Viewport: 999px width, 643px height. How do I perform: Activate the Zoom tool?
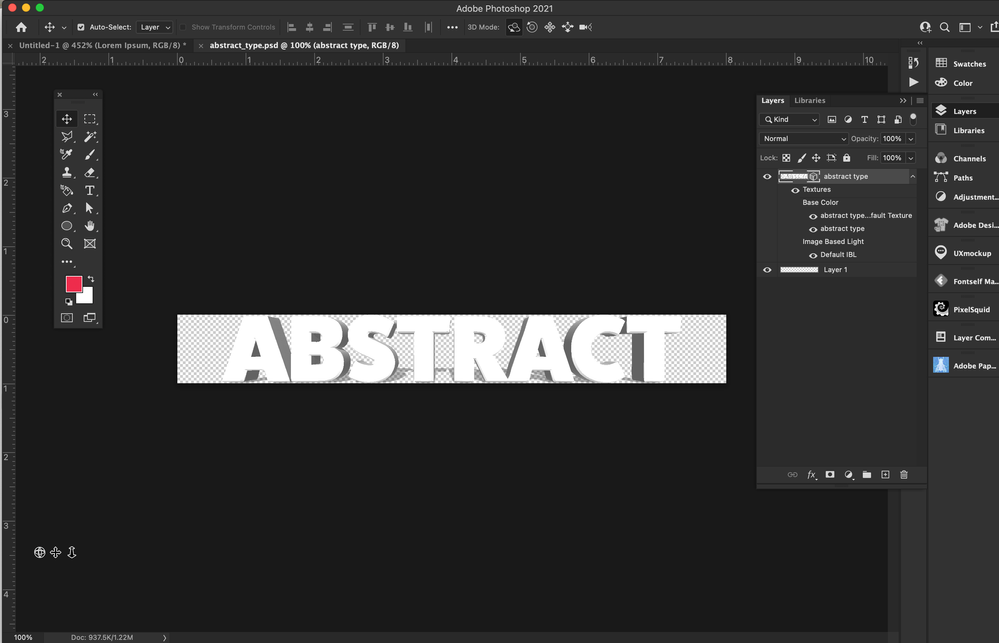click(67, 243)
